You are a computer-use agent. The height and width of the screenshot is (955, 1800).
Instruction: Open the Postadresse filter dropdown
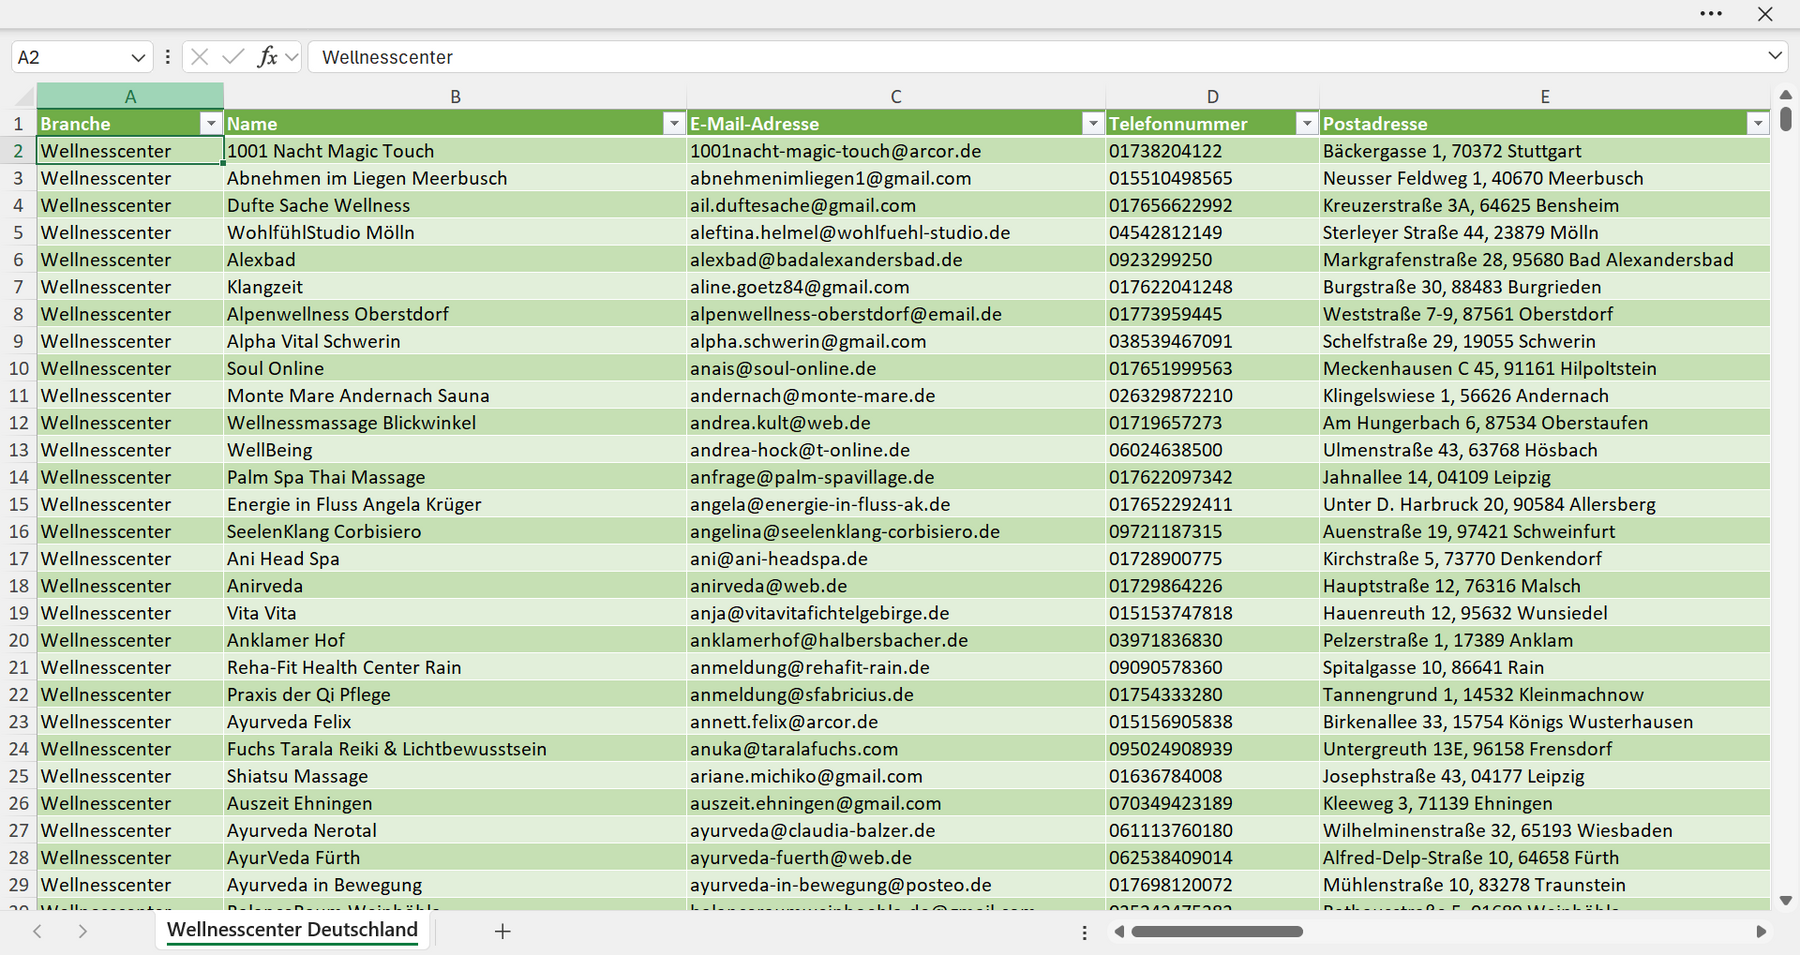[1758, 123]
